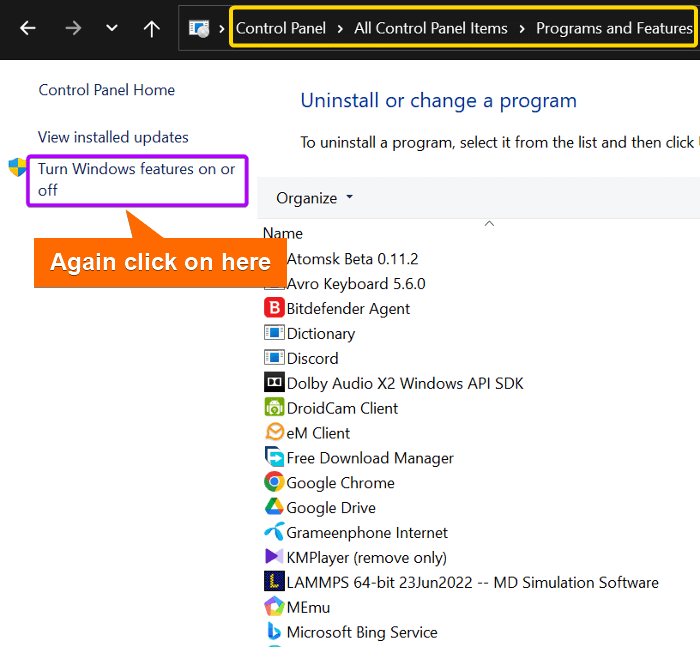This screenshot has width=700, height=647.
Task: Open the Organize dropdown menu
Action: pyautogui.click(x=314, y=198)
